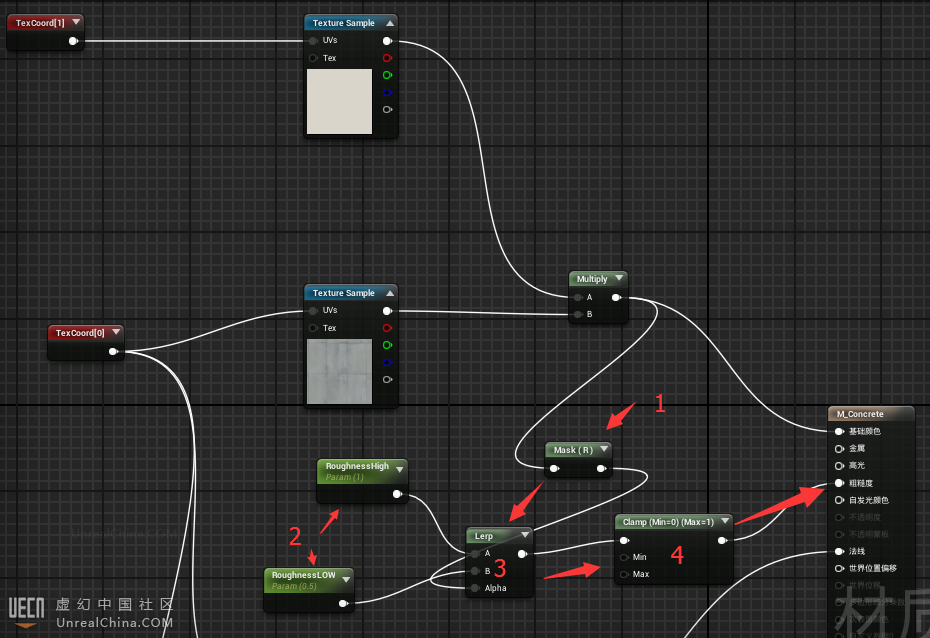Click the white texture preview swatch
Image resolution: width=930 pixels, height=638 pixels.
pyautogui.click(x=339, y=101)
